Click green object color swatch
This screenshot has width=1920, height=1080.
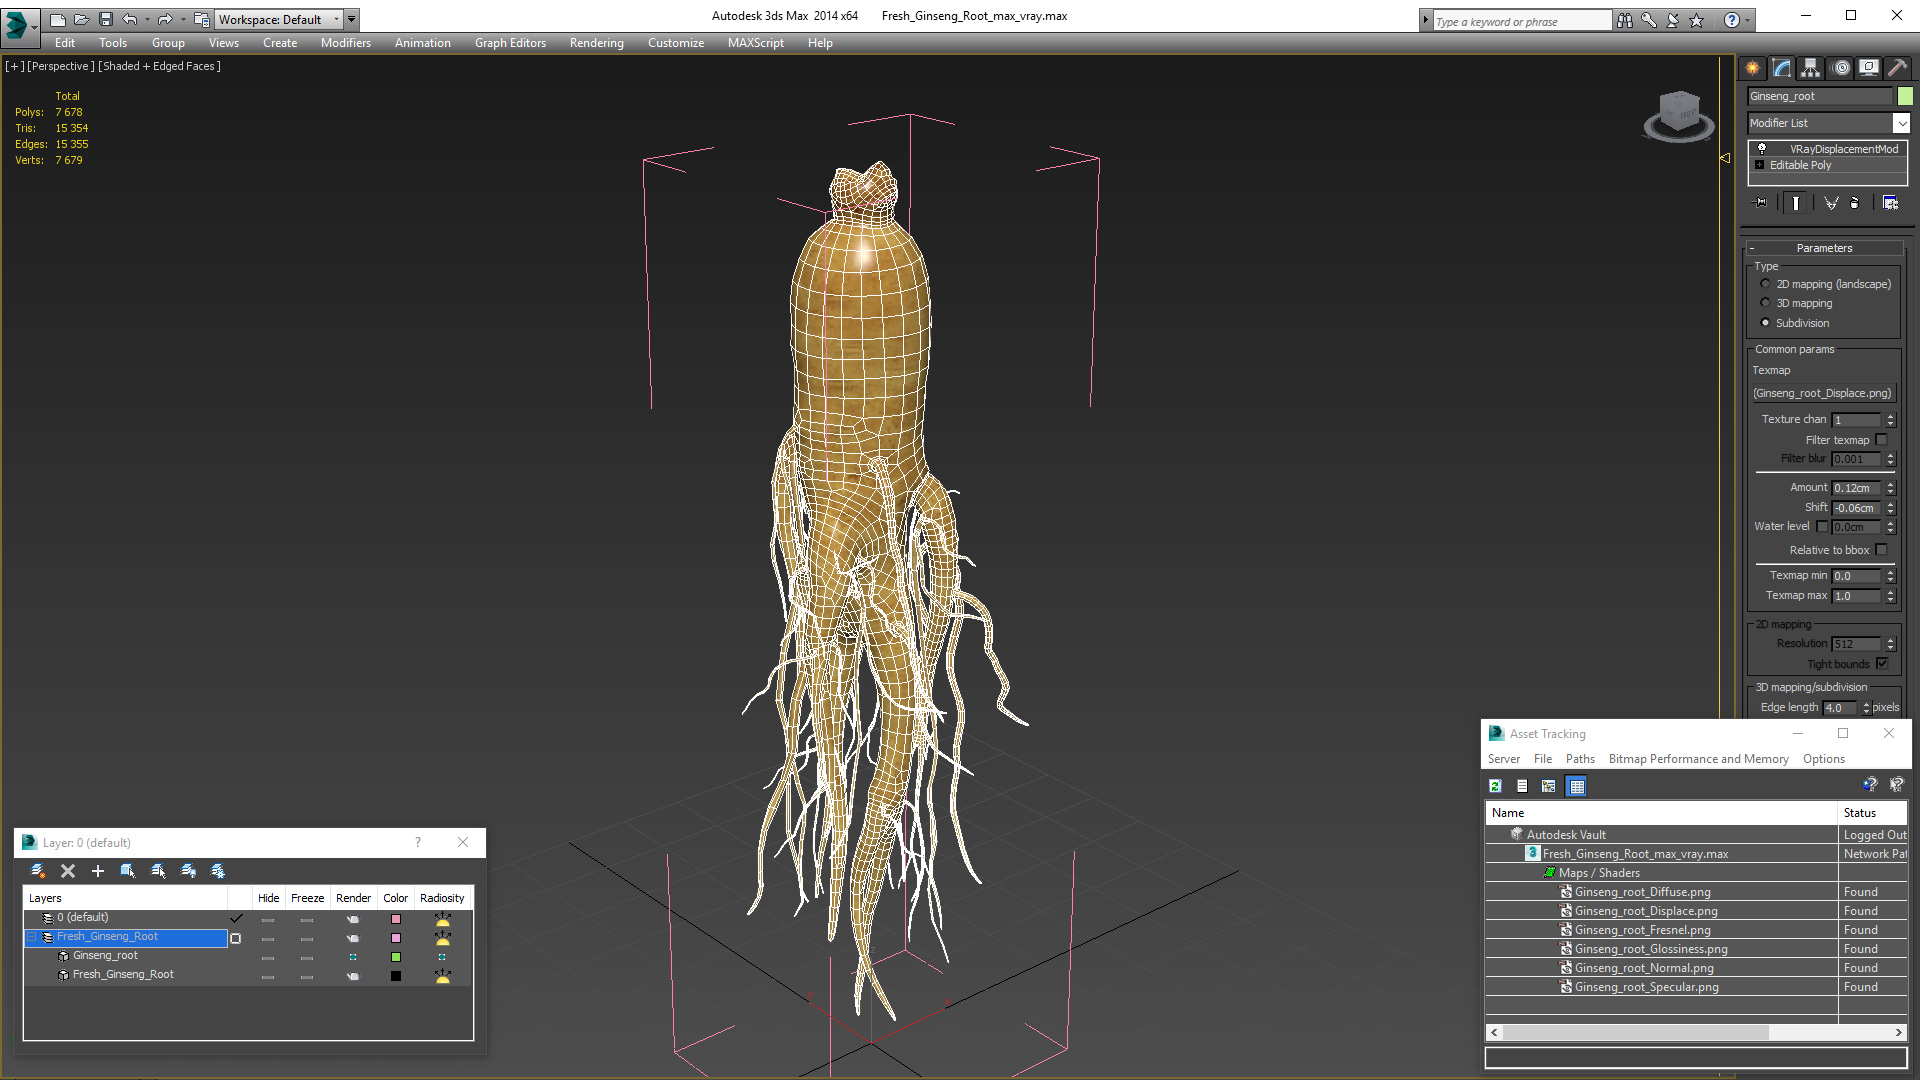click(1905, 96)
